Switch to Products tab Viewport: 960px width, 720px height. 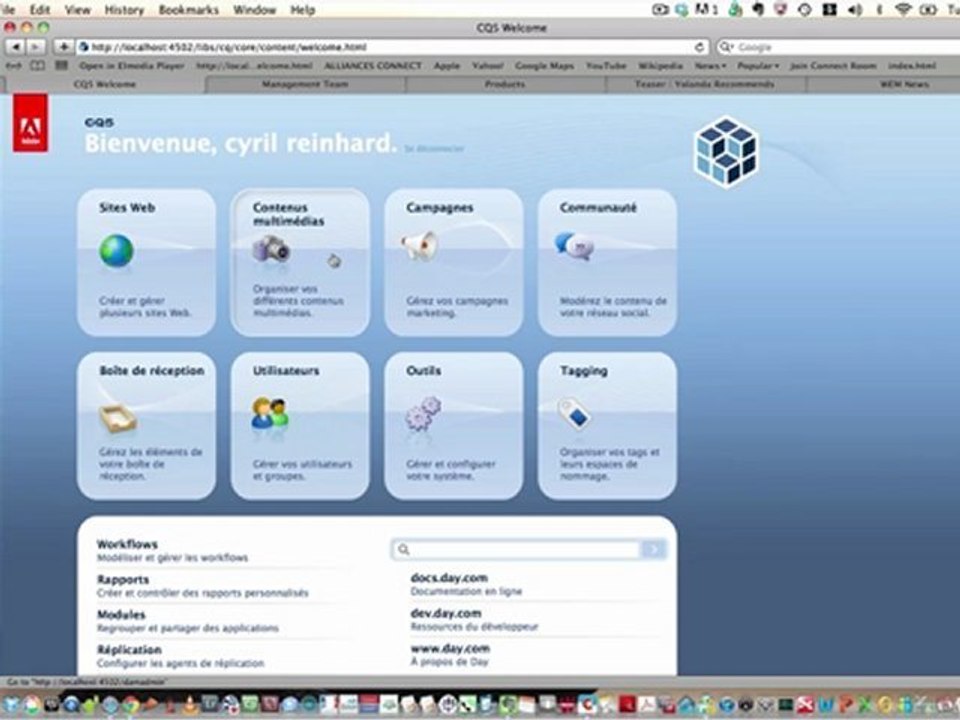(x=505, y=84)
